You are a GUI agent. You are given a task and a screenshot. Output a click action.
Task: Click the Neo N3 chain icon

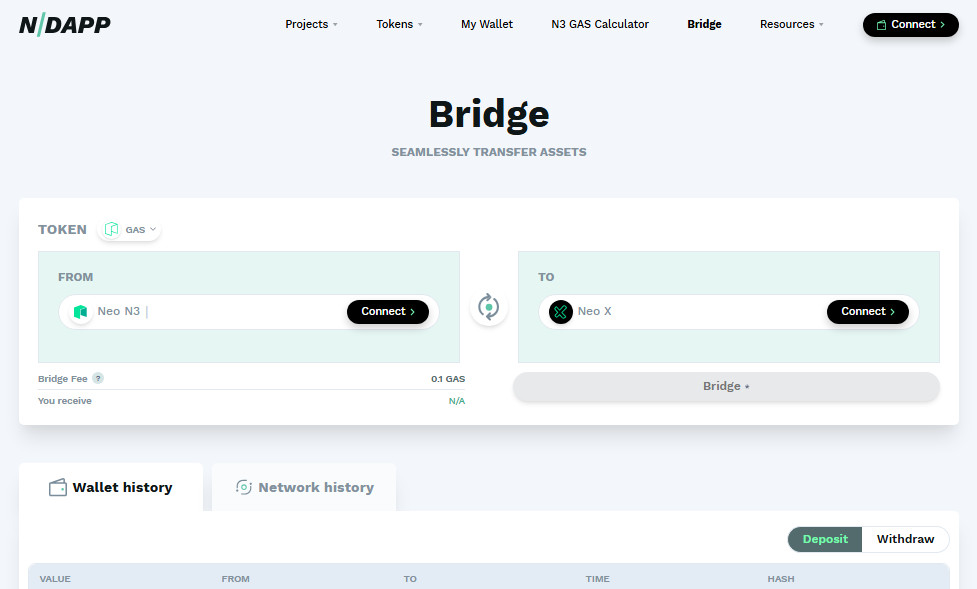(x=80, y=312)
